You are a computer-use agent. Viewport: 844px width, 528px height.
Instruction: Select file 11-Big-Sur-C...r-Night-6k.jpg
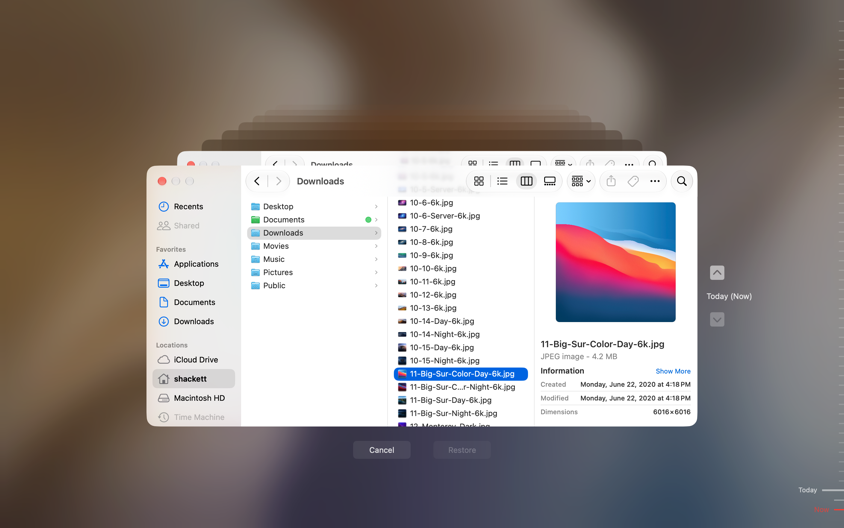tap(461, 388)
